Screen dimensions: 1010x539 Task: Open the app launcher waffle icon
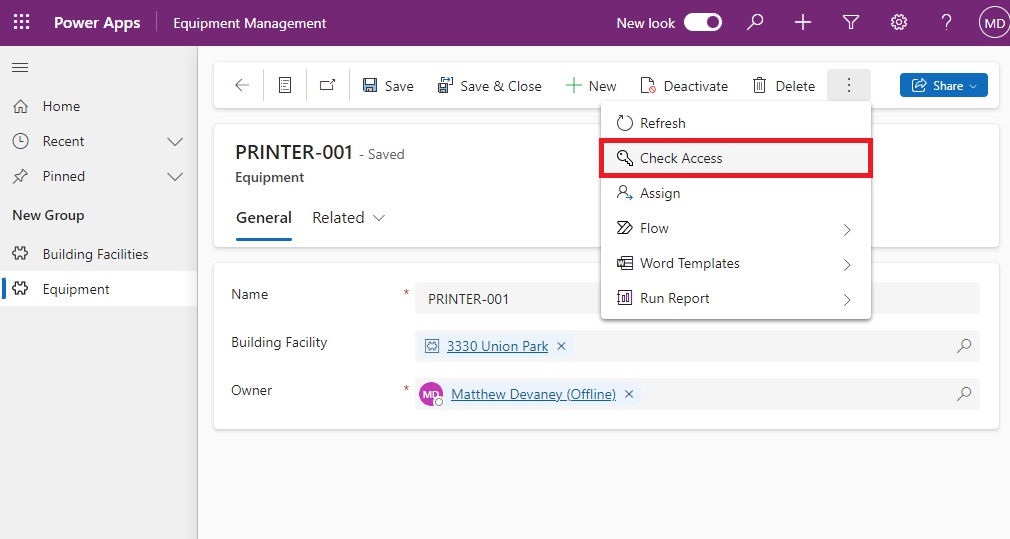click(x=21, y=23)
